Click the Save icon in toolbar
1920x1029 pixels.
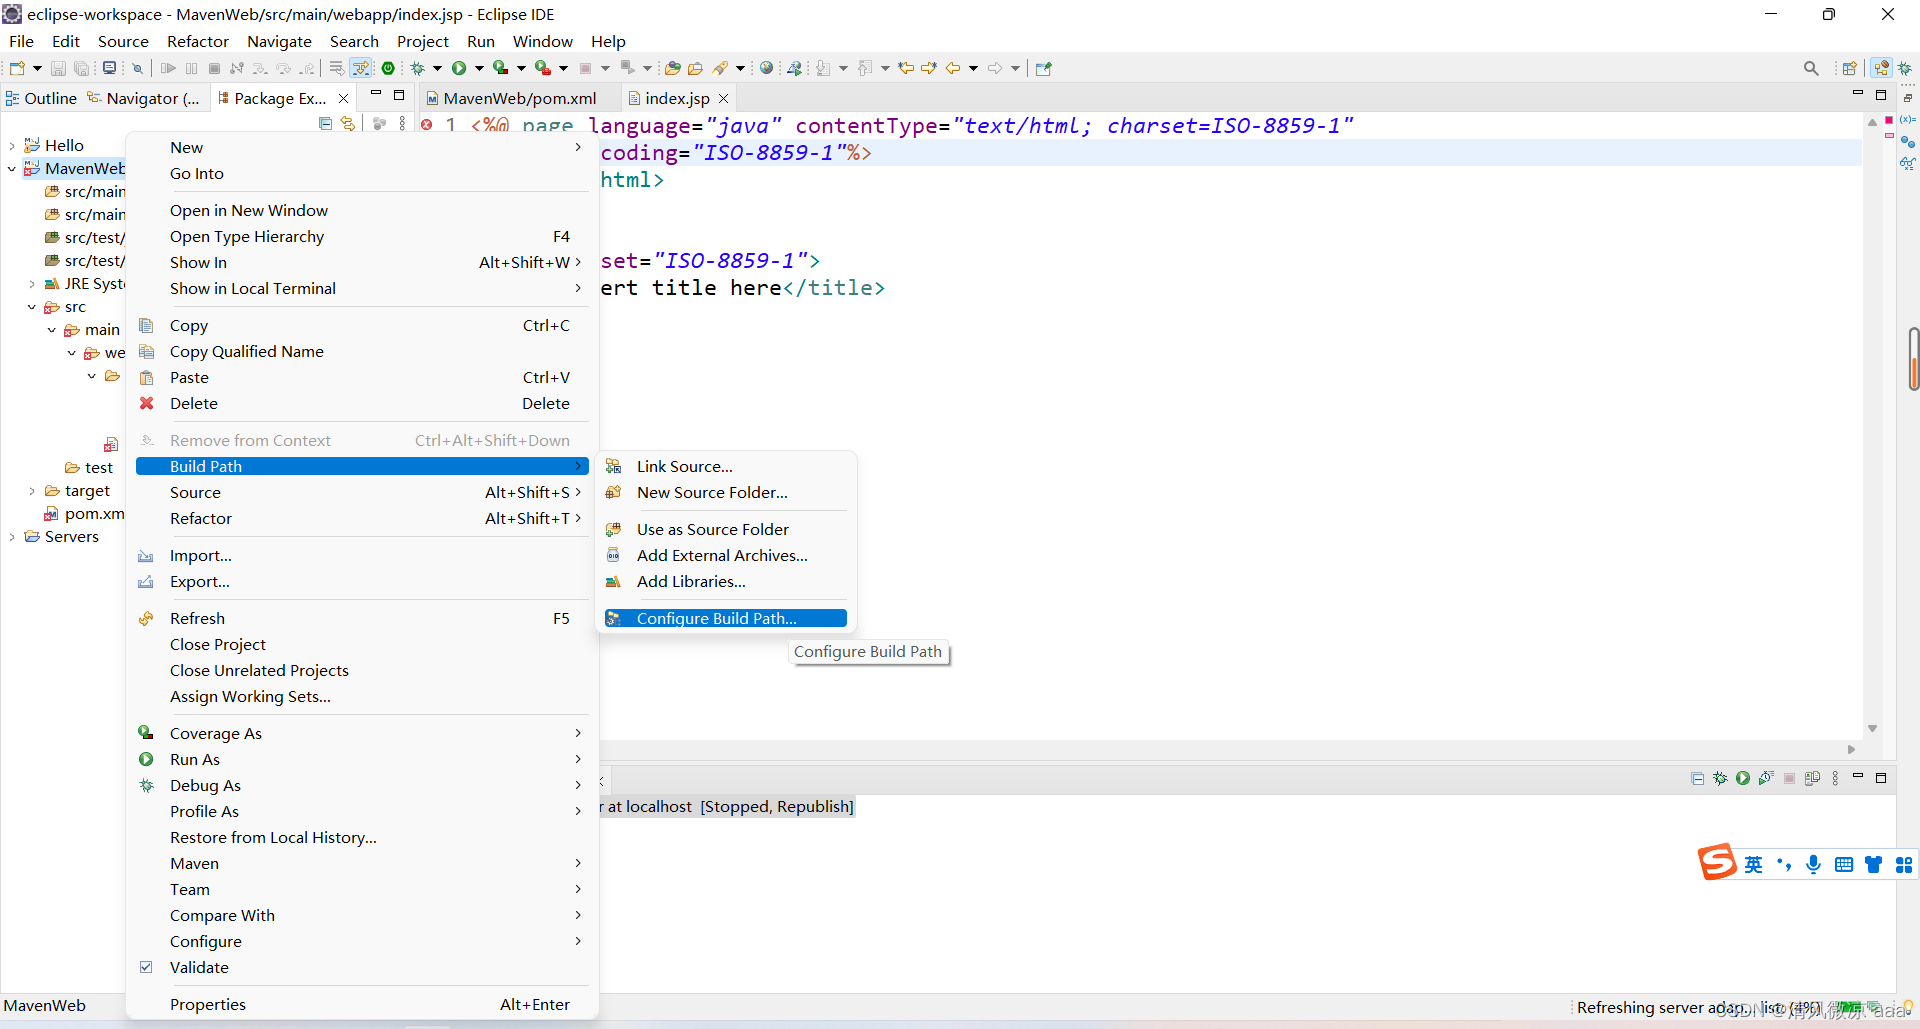[58, 67]
